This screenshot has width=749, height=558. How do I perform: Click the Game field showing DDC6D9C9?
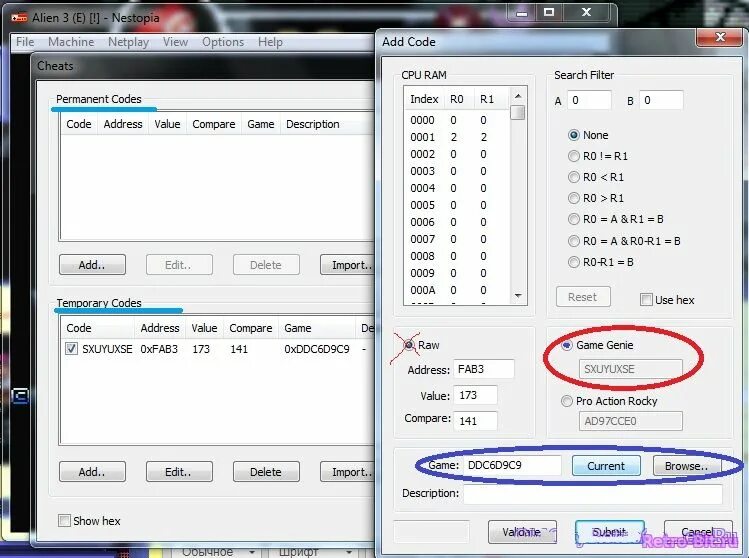512,465
